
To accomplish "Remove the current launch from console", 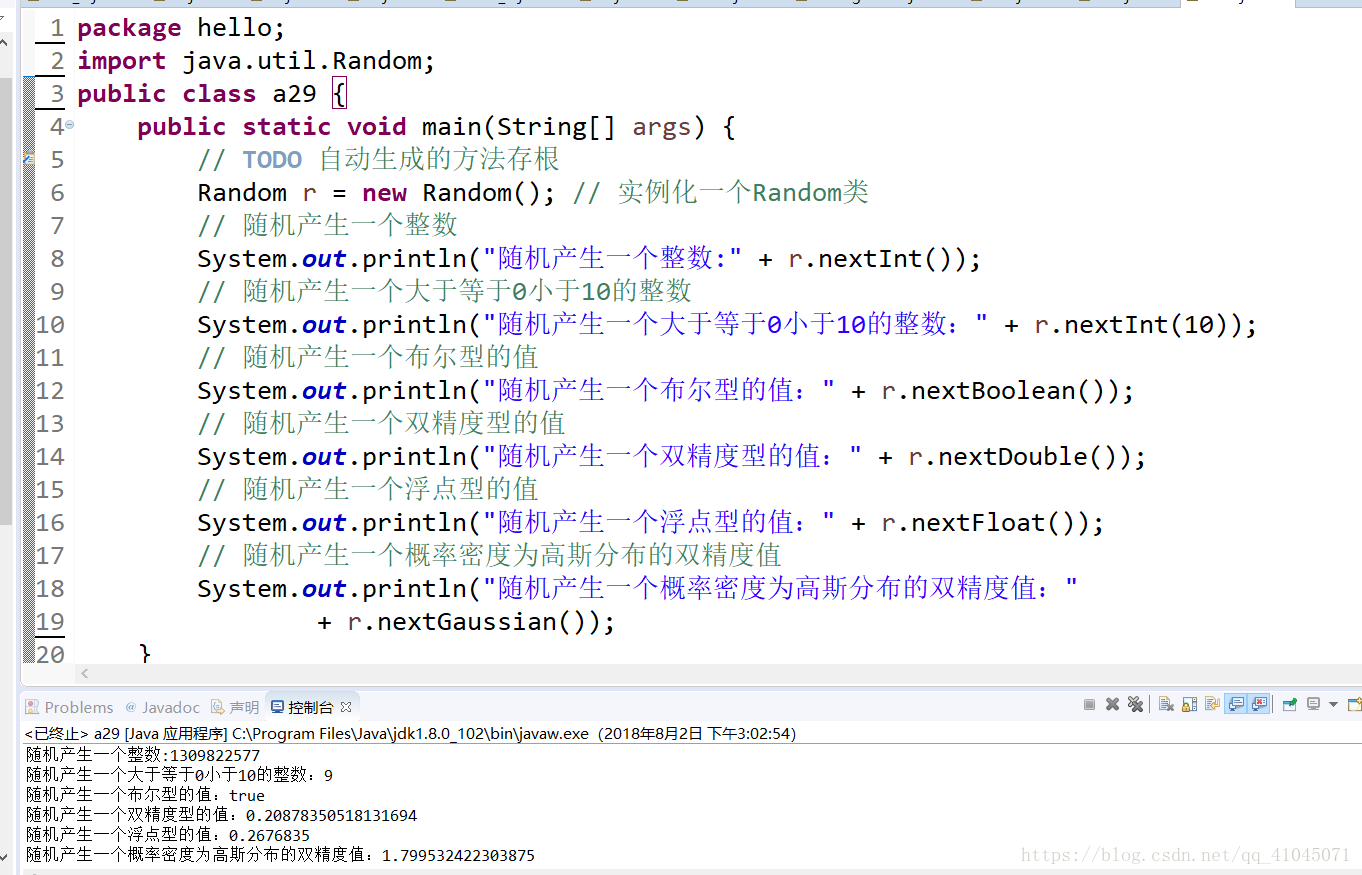I will tap(1113, 704).
